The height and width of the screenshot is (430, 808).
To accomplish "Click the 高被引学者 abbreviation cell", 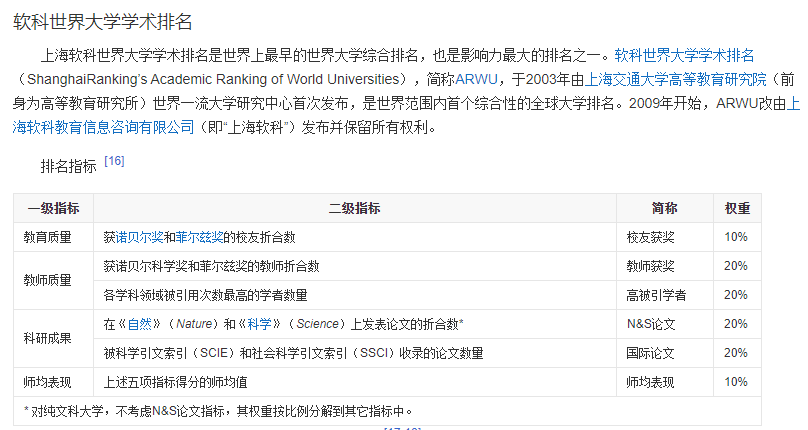I will tap(665, 295).
